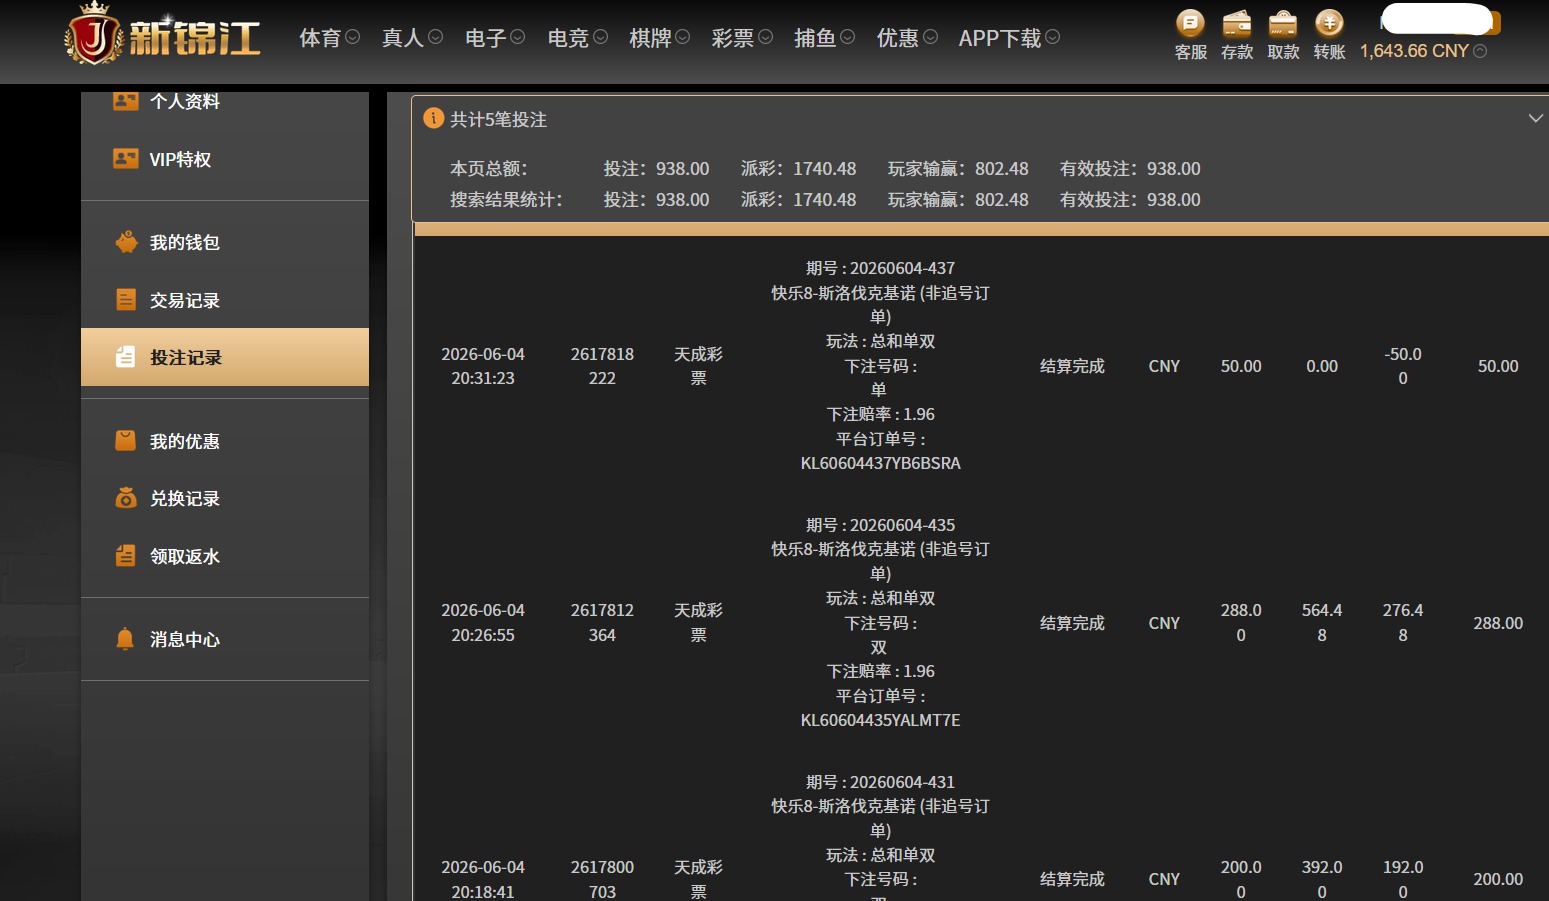The image size is (1549, 901).
Task: Open the 存款 deposit icon
Action: pos(1237,22)
